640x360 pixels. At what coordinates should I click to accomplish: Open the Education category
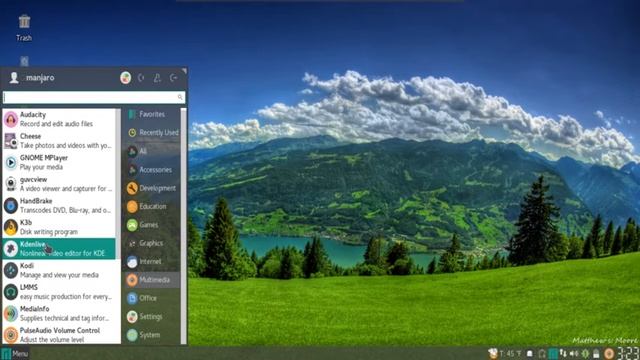151,207
